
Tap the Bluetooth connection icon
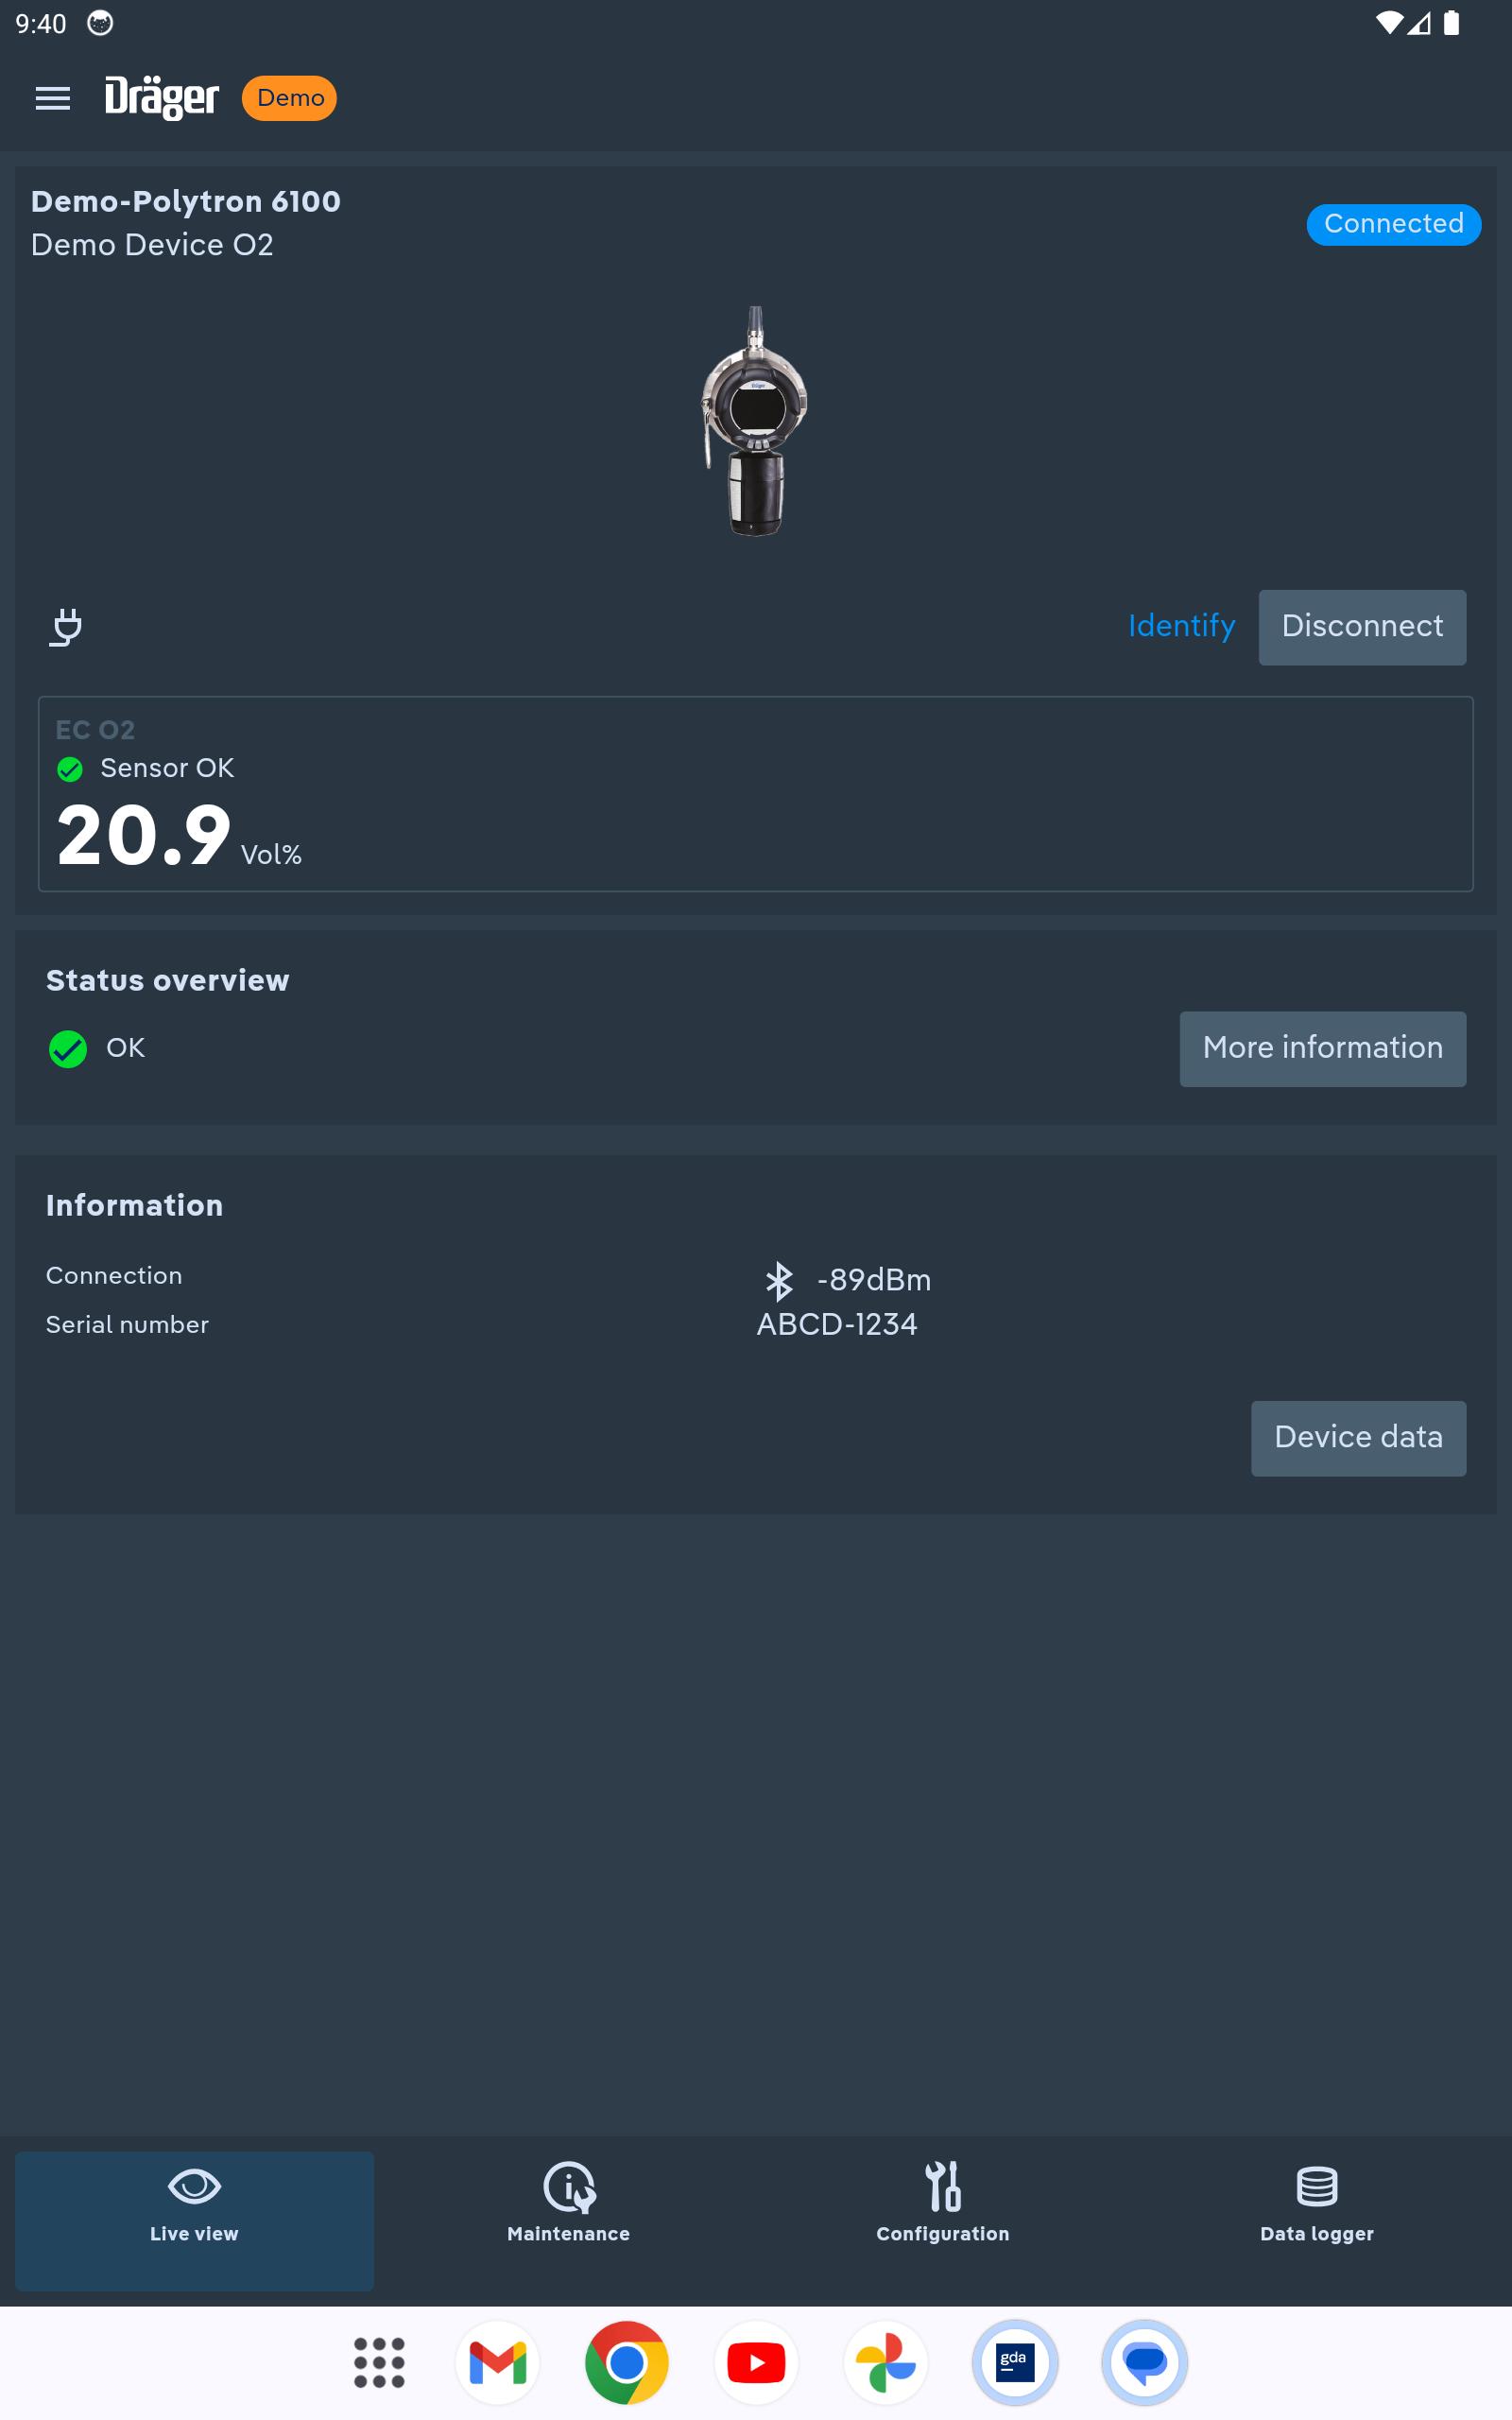[779, 1281]
